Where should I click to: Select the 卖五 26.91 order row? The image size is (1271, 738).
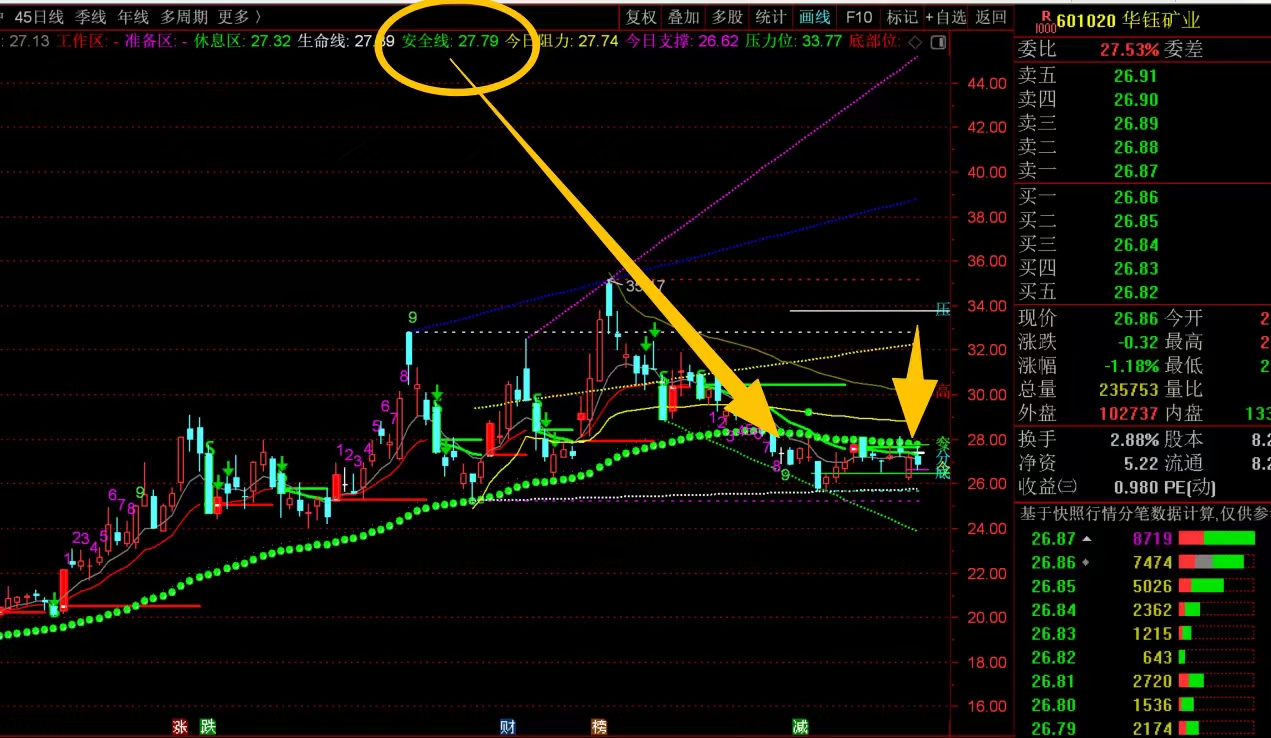(x=1142, y=76)
